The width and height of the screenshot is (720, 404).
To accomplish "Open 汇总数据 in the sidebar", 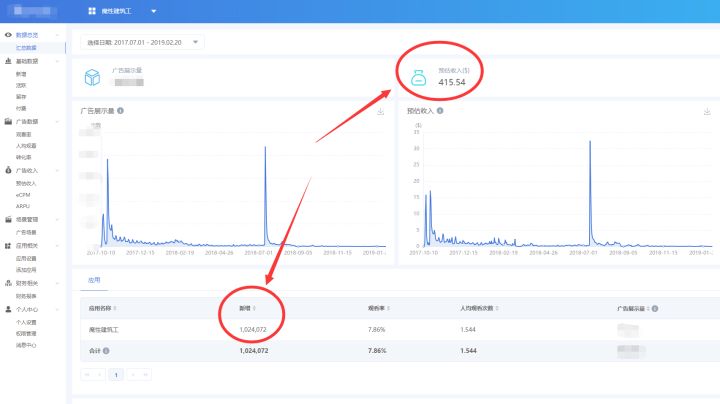I will tap(26, 48).
